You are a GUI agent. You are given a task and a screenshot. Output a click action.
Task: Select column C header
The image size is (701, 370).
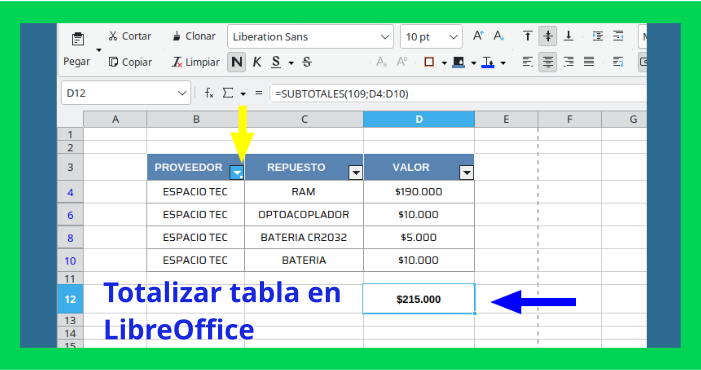click(x=304, y=119)
